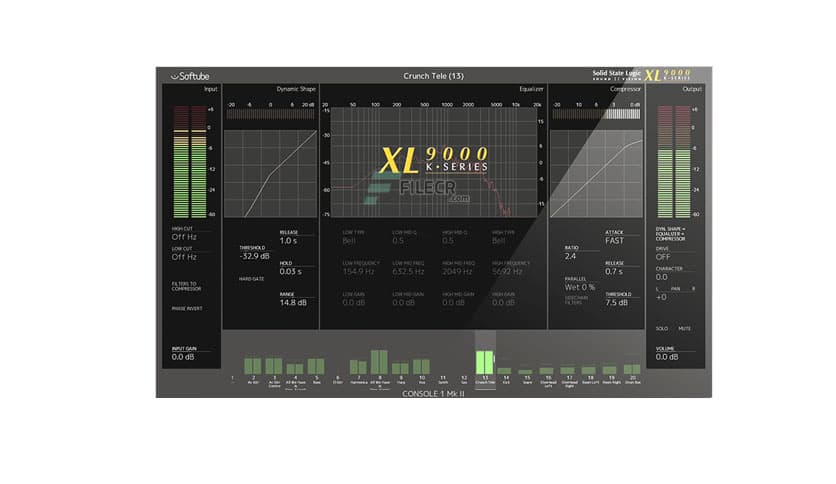Select channel 5 Bass meter

click(x=316, y=366)
